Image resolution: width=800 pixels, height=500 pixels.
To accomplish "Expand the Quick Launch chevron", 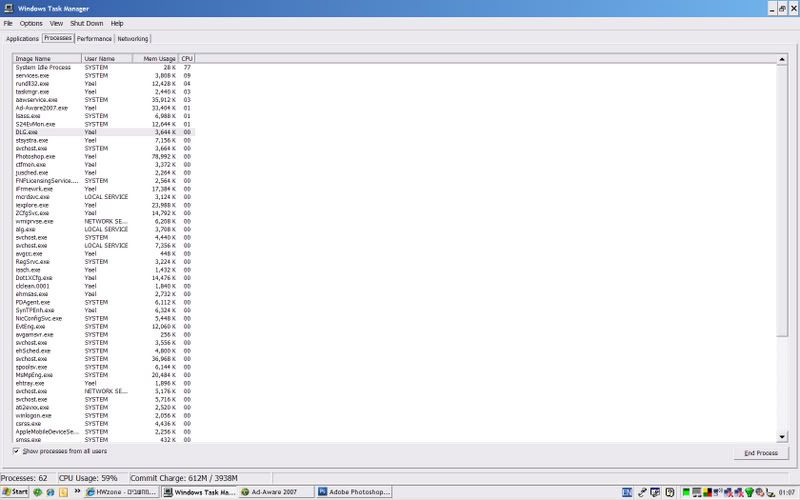I will [x=78, y=492].
